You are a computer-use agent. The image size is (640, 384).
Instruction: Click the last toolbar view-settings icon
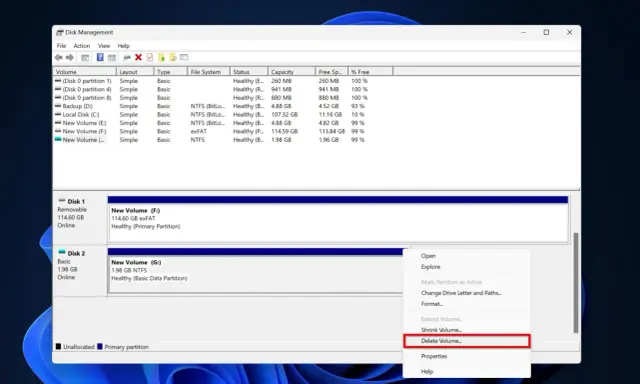(x=184, y=58)
